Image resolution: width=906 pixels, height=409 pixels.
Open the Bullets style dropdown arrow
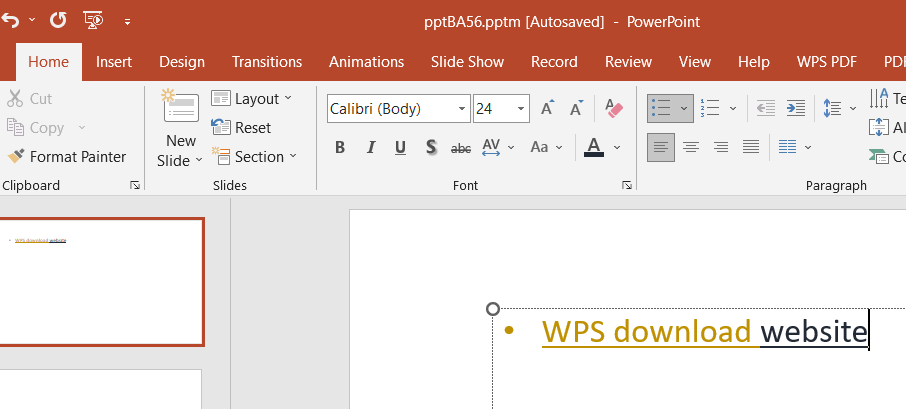click(x=684, y=108)
